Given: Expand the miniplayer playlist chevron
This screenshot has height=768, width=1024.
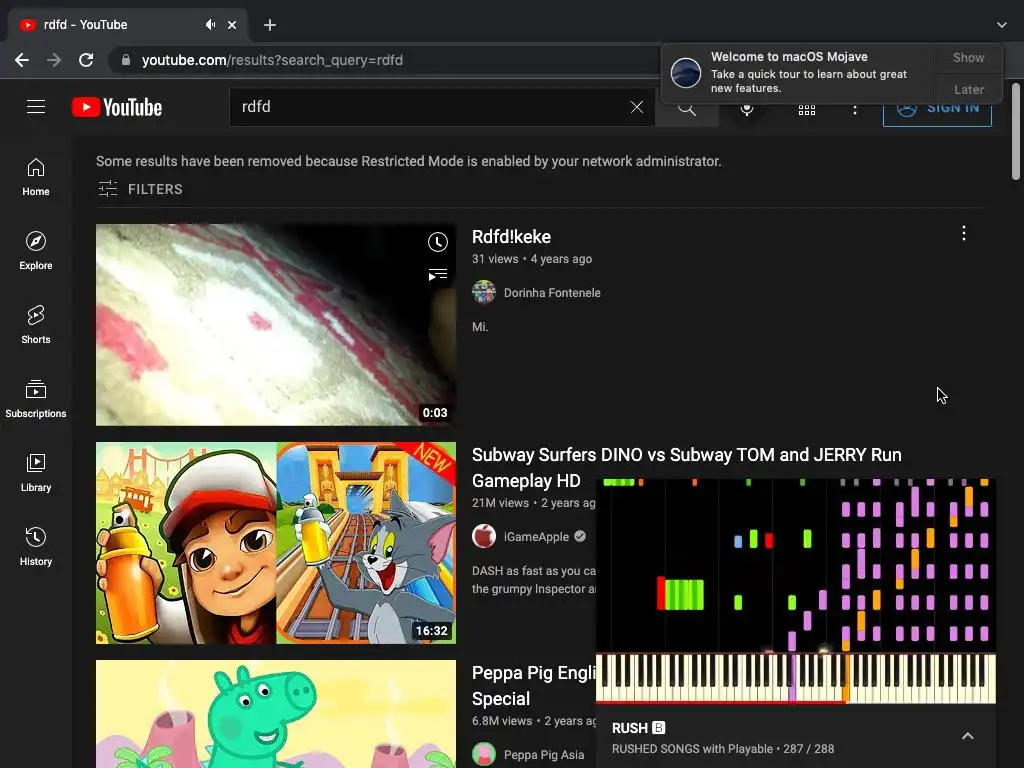Looking at the screenshot, I should click(968, 736).
